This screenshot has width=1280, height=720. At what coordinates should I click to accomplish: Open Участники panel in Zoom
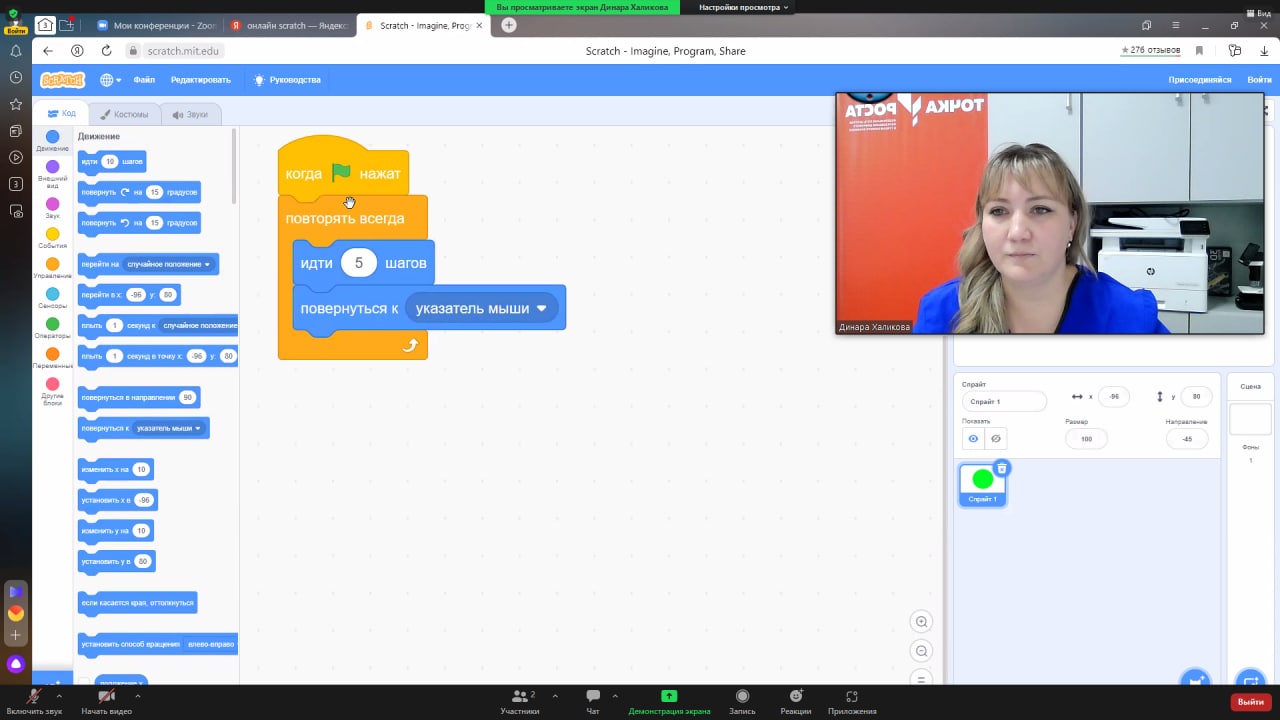pos(520,701)
